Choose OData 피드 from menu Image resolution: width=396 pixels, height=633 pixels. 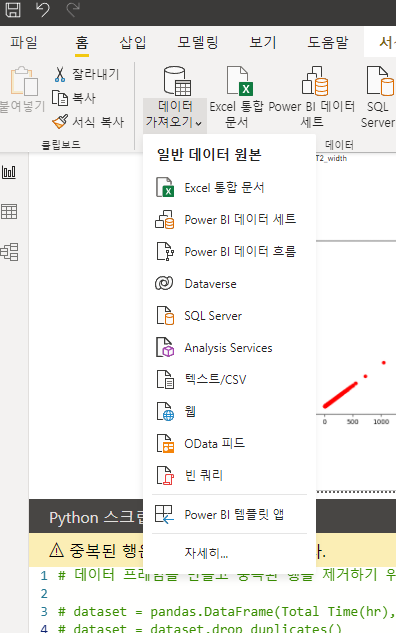pyautogui.click(x=229, y=443)
